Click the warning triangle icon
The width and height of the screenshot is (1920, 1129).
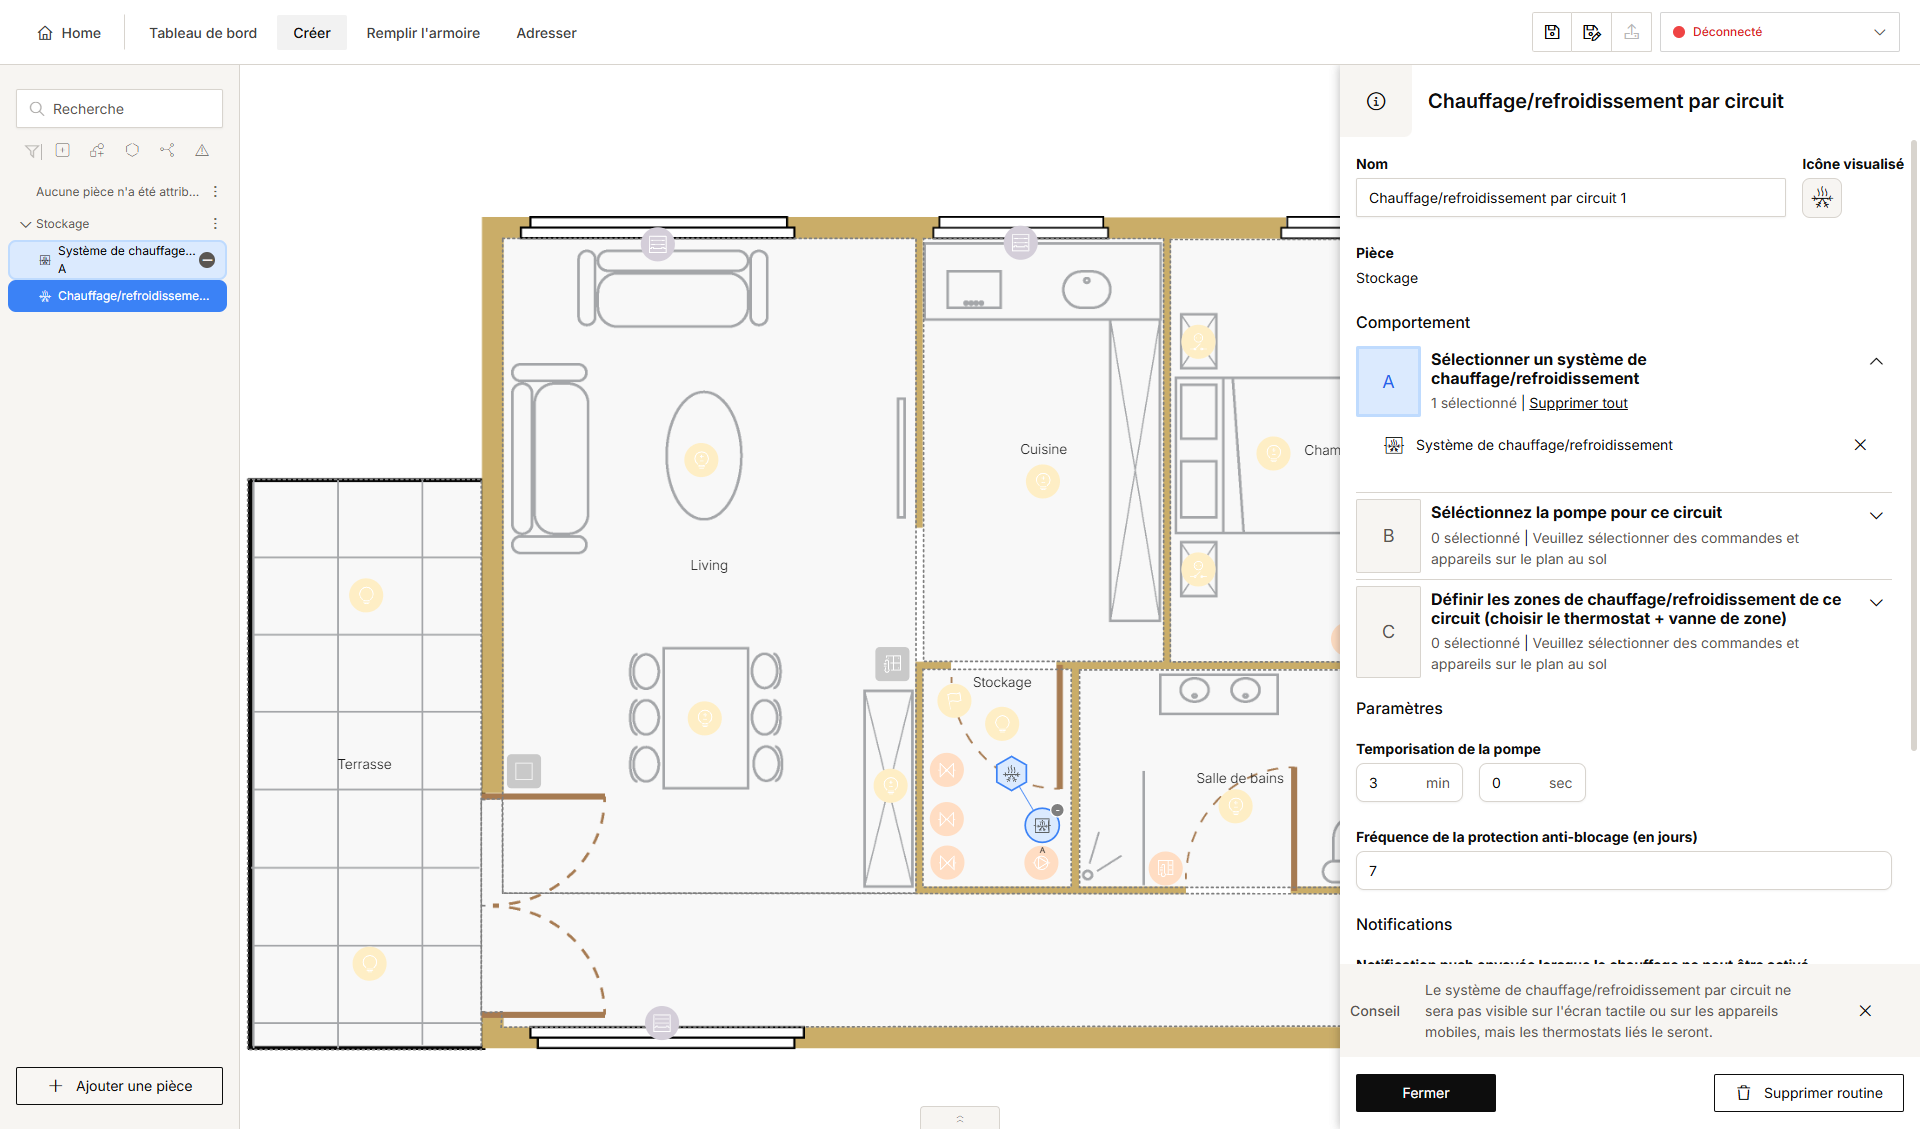[202, 150]
